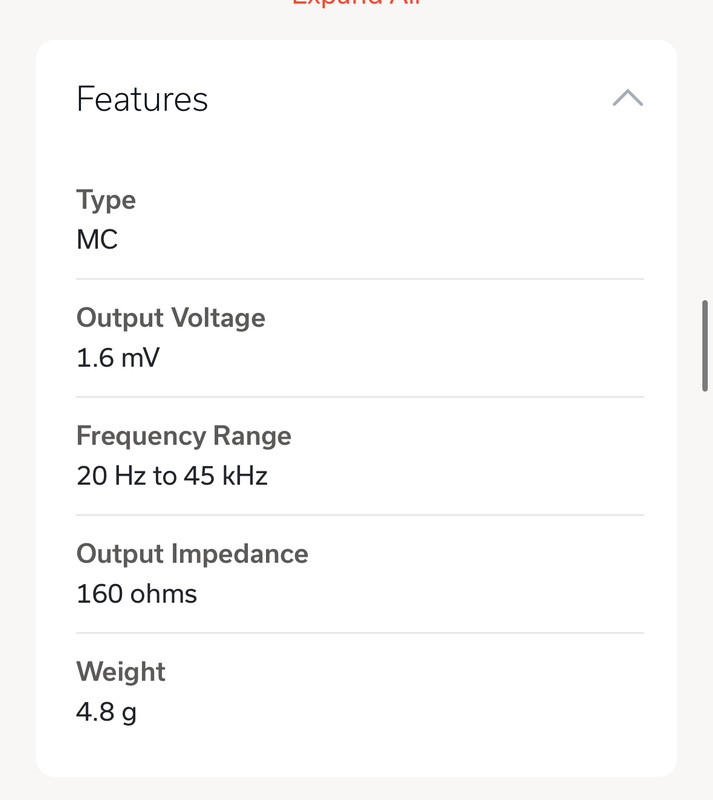Click the 20 Hz to 45 kHz value
The height and width of the screenshot is (800, 713).
pyautogui.click(x=172, y=476)
